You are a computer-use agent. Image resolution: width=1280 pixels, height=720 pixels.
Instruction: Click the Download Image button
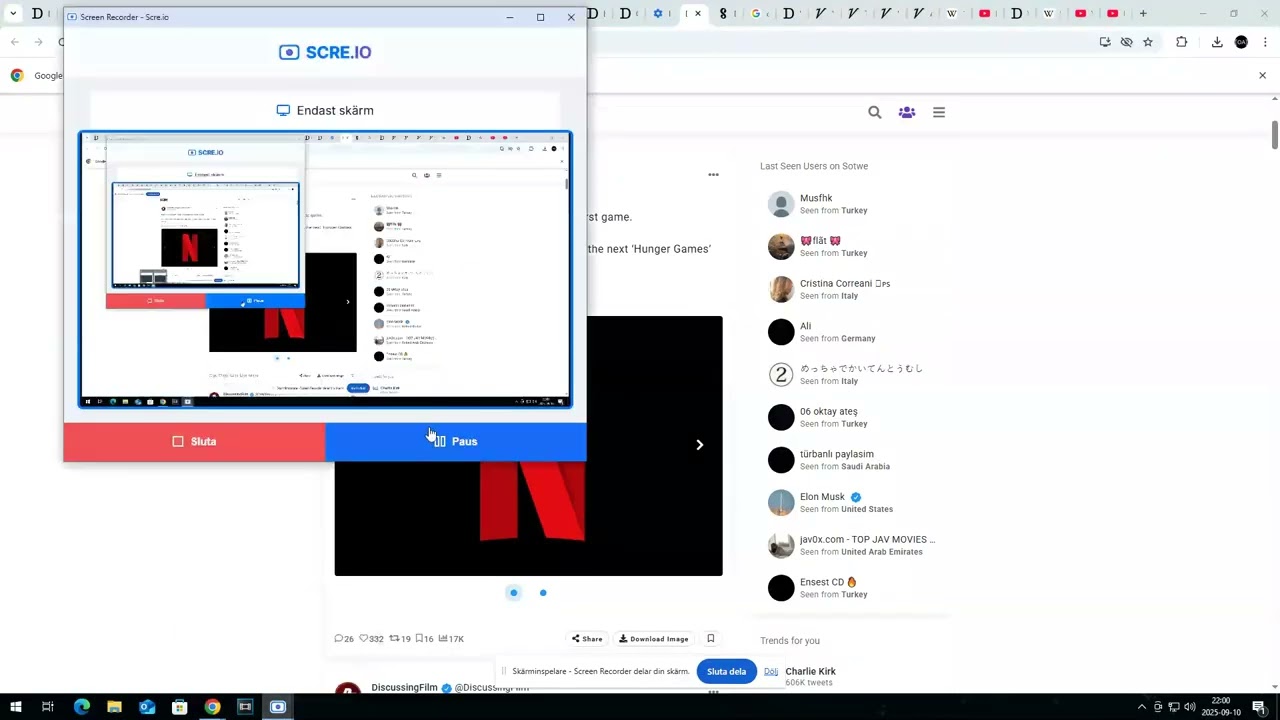[x=654, y=638]
